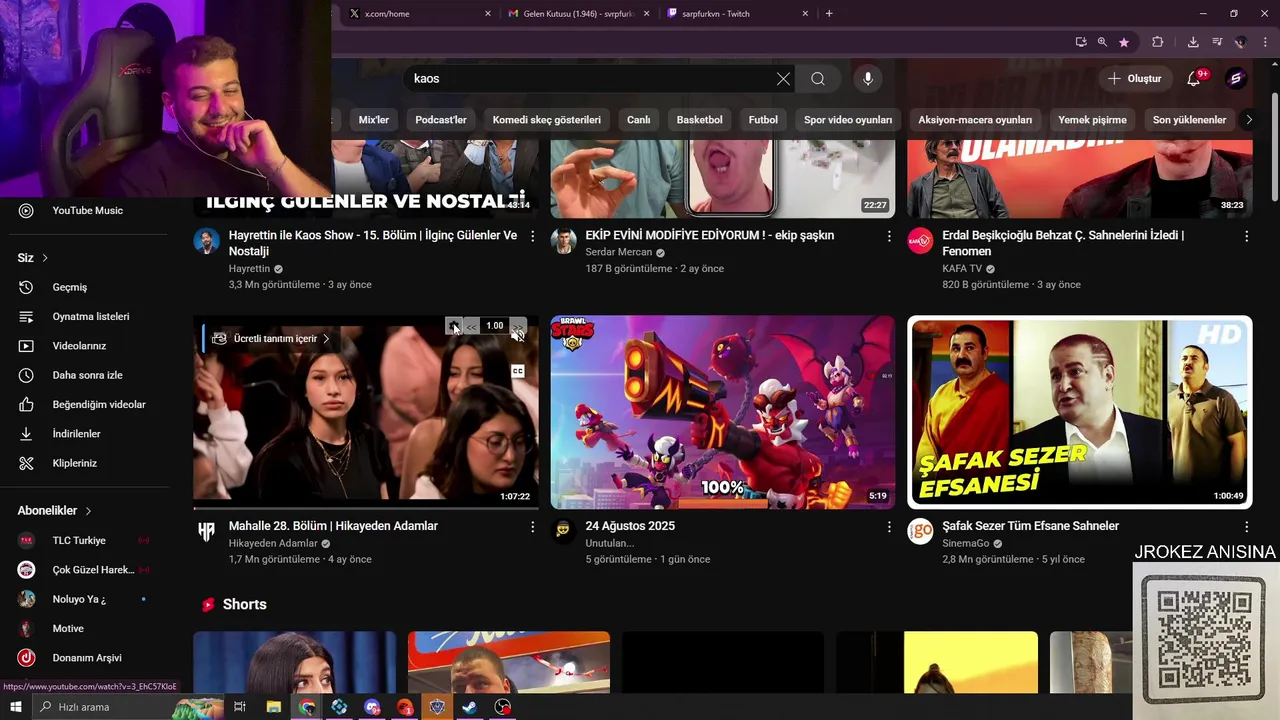This screenshot has width=1280, height=720.
Task: Unmute the Mahalle video preview
Action: click(517, 338)
